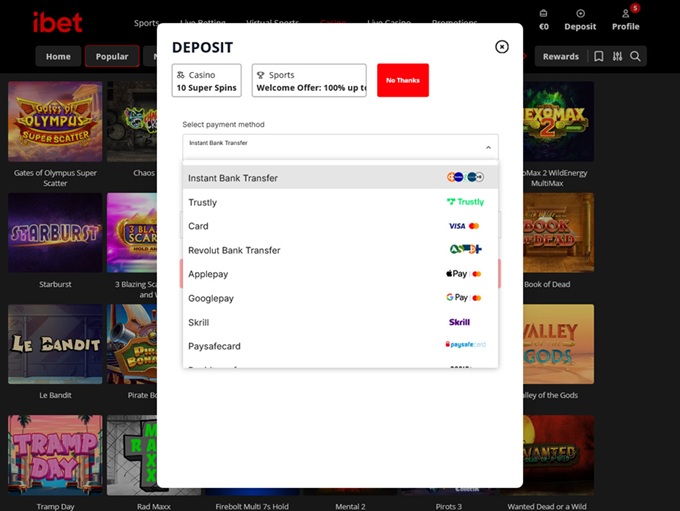Image resolution: width=680 pixels, height=511 pixels.
Task: Click the bookmark favorites icon
Action: tap(599, 56)
